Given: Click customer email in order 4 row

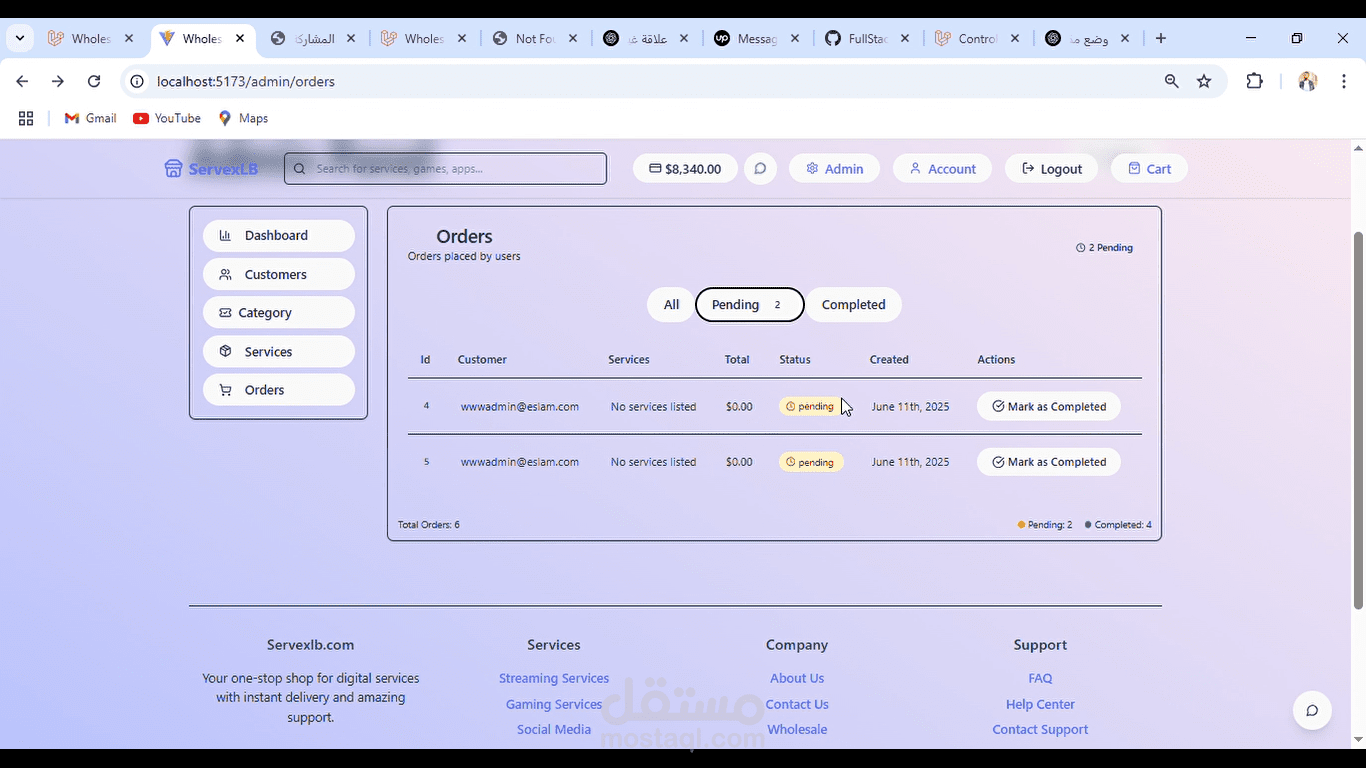Looking at the screenshot, I should coord(520,407).
